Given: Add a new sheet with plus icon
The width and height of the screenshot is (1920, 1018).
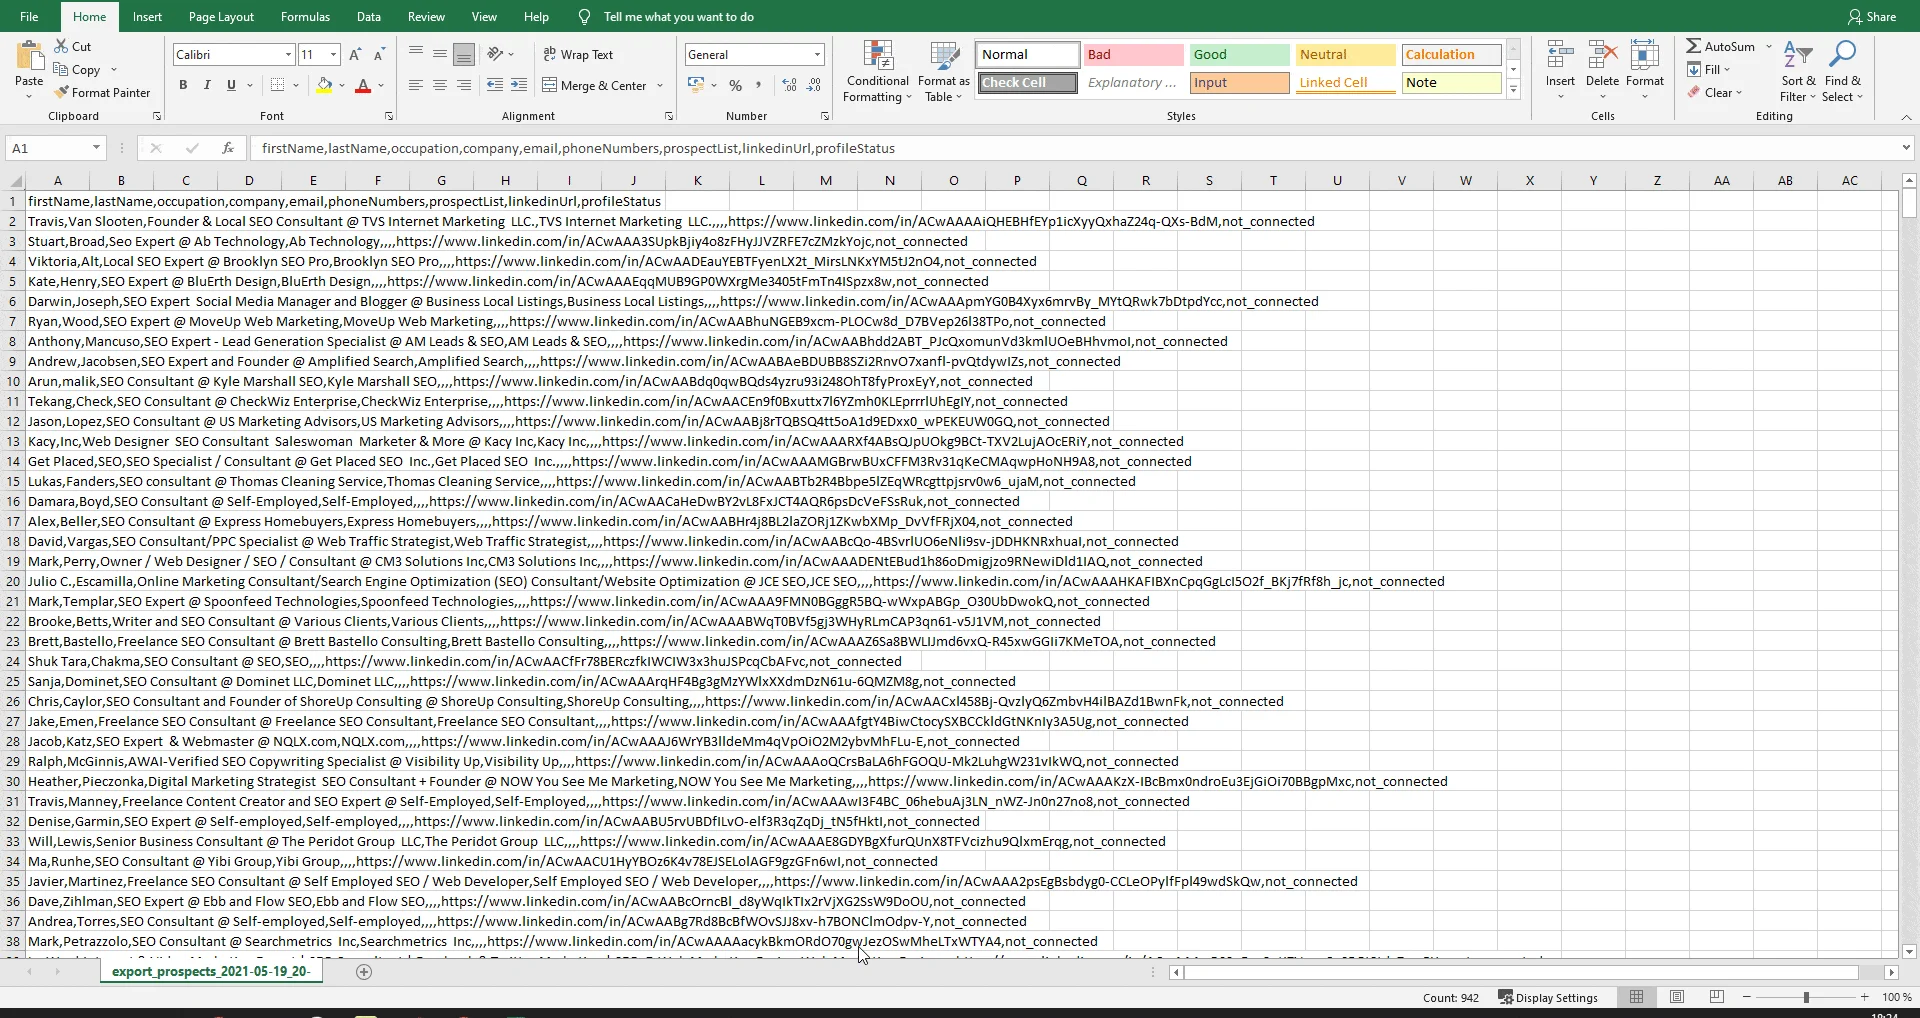Looking at the screenshot, I should pos(364,971).
